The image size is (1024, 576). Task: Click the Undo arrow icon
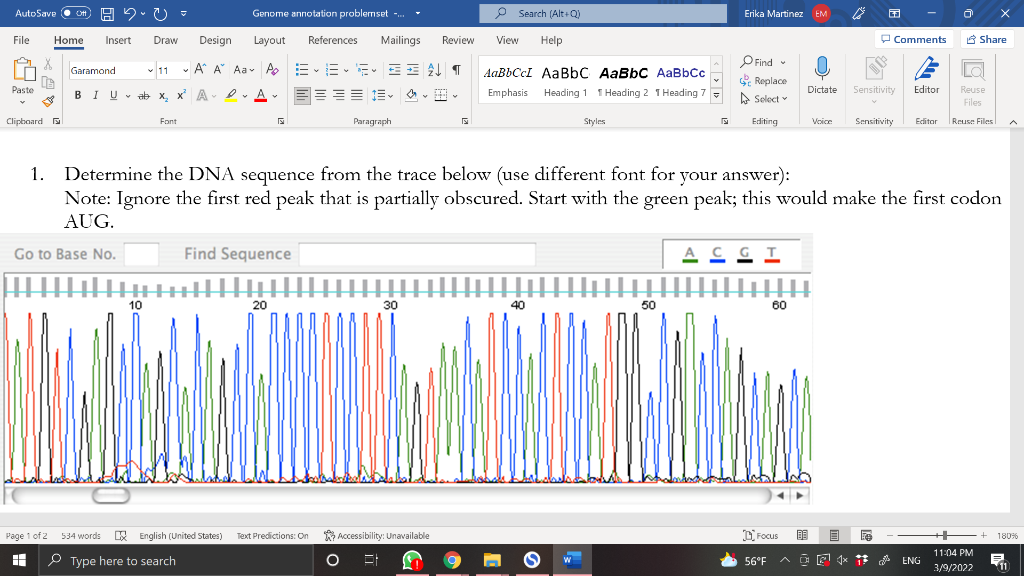click(x=129, y=13)
